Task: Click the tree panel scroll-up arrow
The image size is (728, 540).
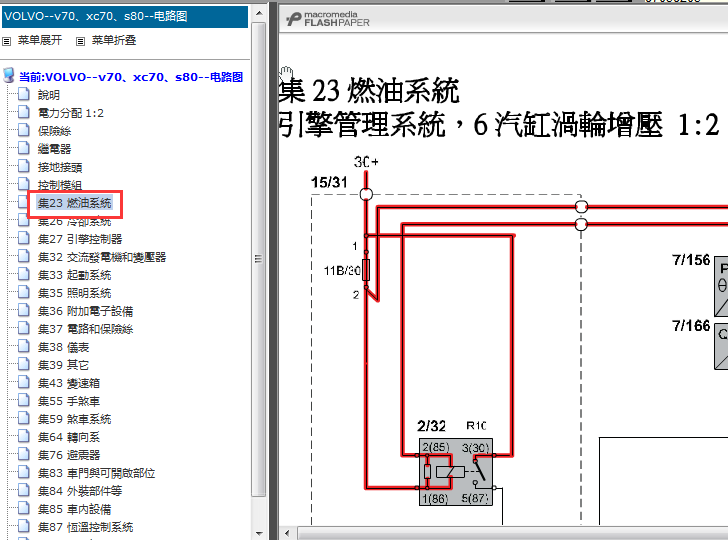Action: [259, 13]
